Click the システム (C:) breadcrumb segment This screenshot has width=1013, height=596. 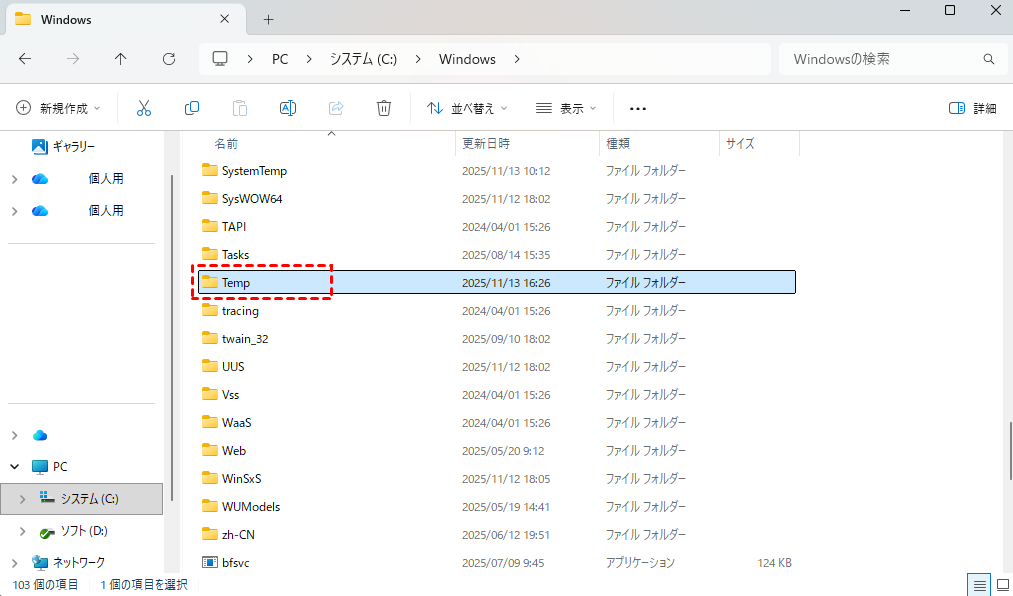pos(363,59)
